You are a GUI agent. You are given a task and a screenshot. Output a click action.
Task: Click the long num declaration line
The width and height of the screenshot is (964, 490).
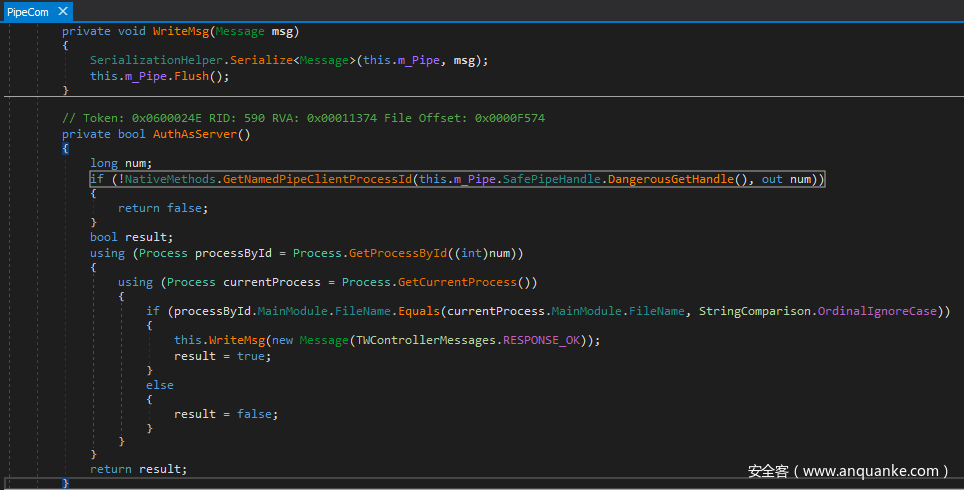[x=119, y=163]
